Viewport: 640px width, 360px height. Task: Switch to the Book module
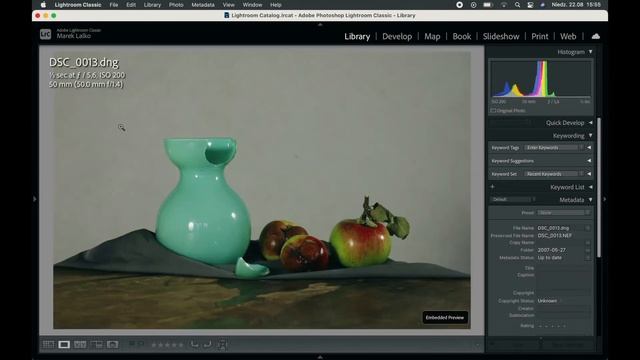tap(462, 36)
